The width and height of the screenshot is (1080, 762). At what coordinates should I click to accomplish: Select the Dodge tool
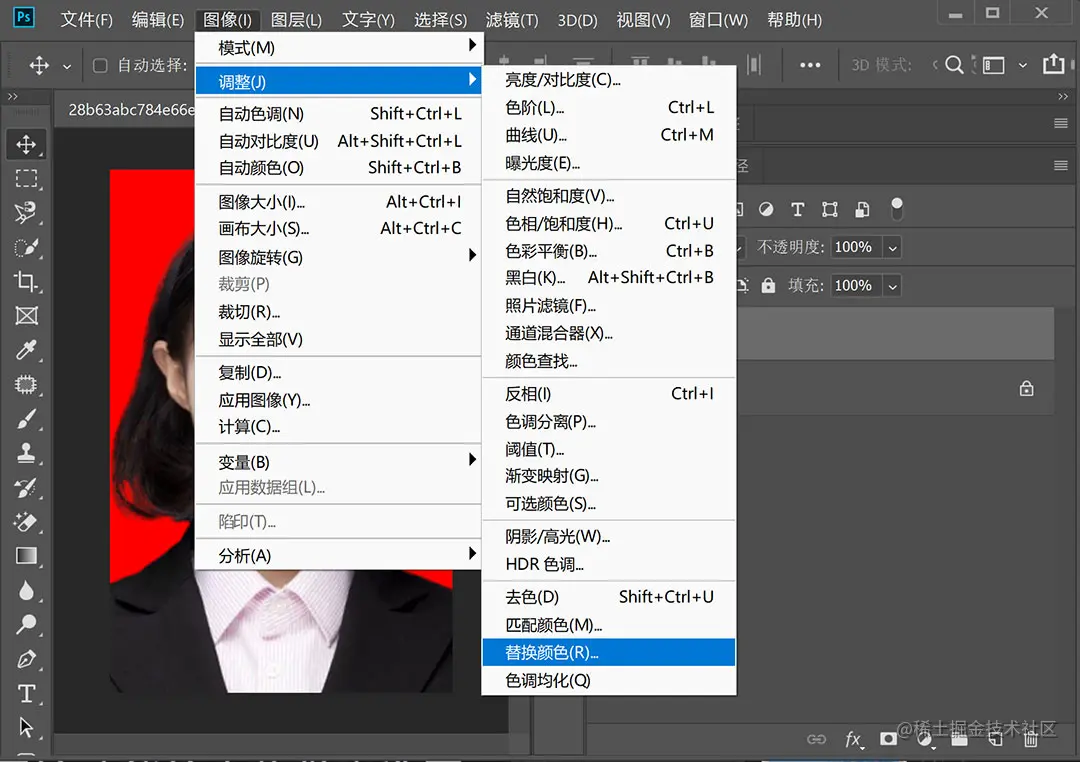(x=26, y=625)
